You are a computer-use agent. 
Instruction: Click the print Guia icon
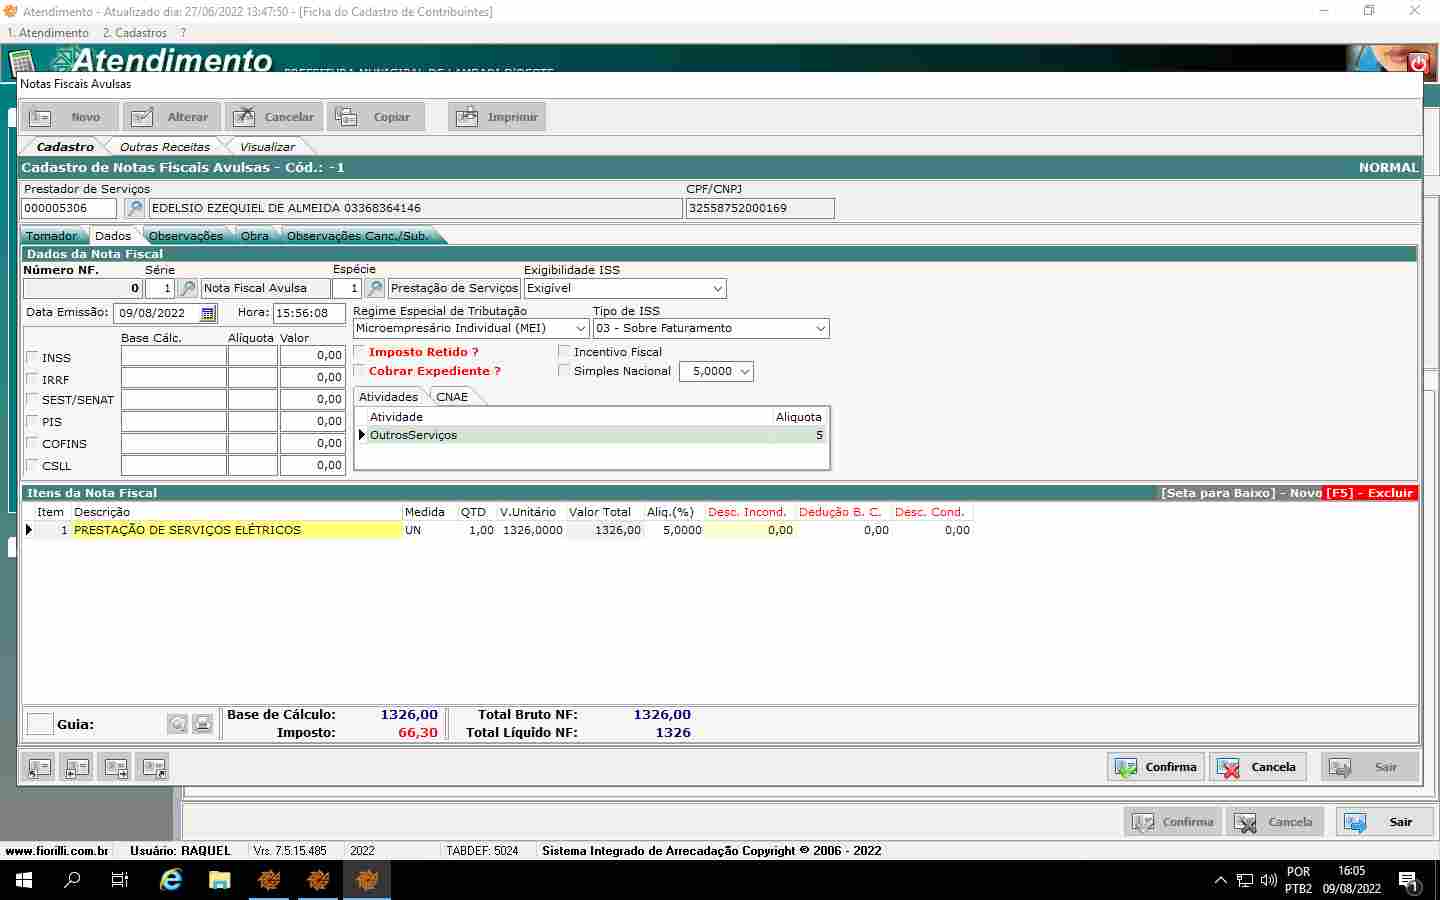click(202, 724)
